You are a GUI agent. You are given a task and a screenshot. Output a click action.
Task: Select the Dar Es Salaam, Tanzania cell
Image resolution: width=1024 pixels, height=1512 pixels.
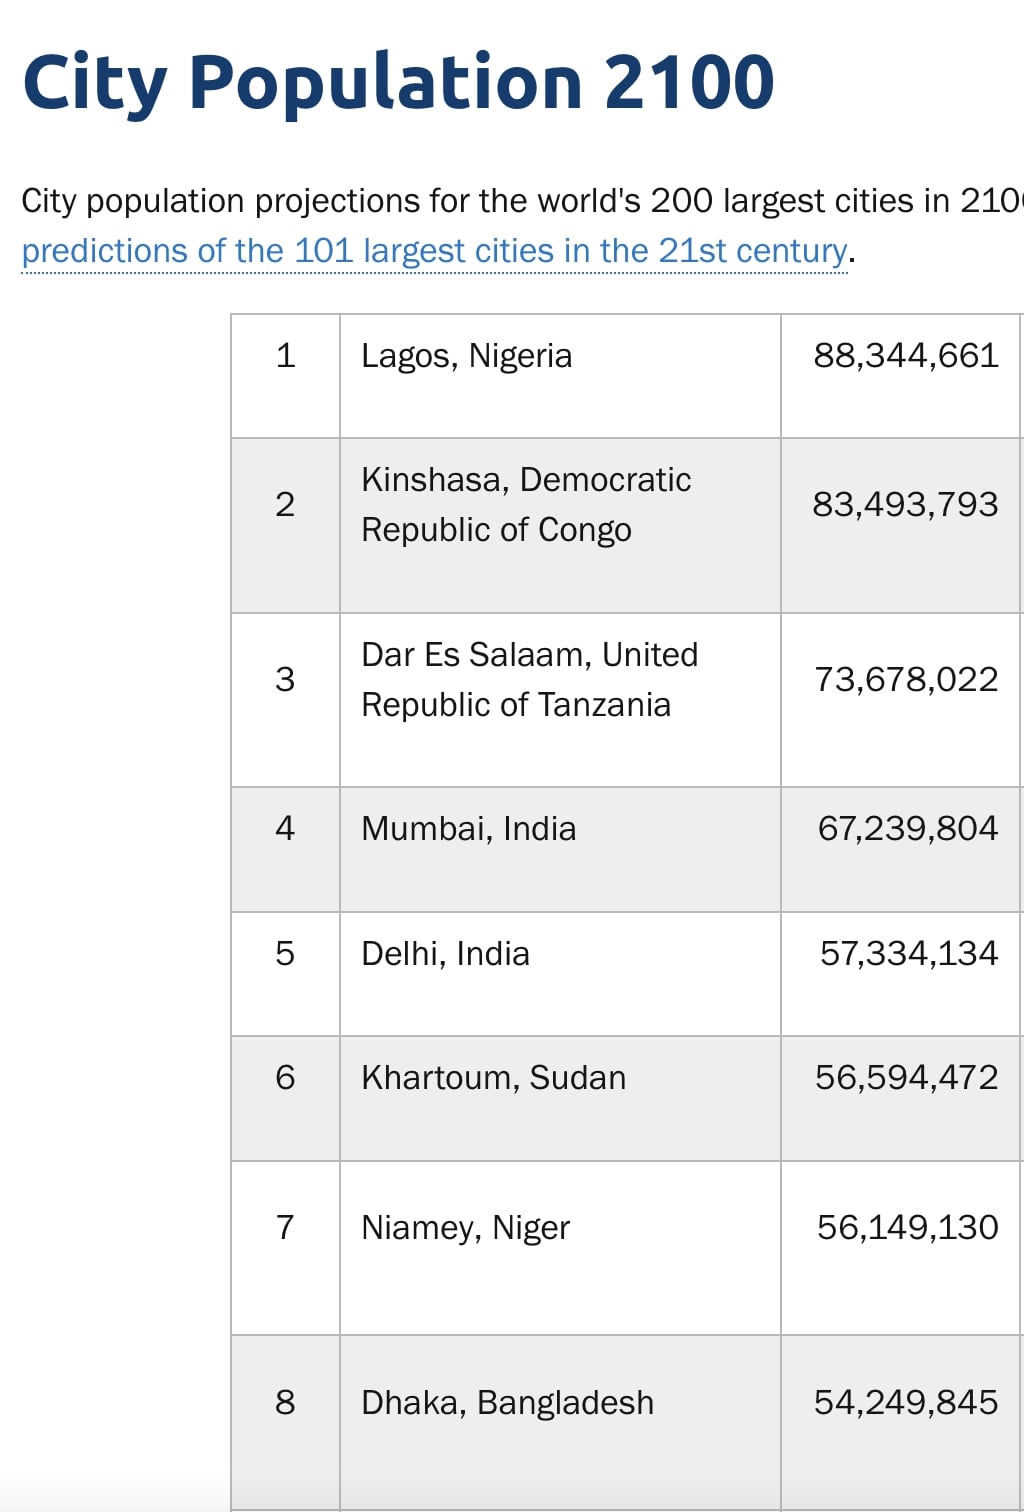point(529,679)
